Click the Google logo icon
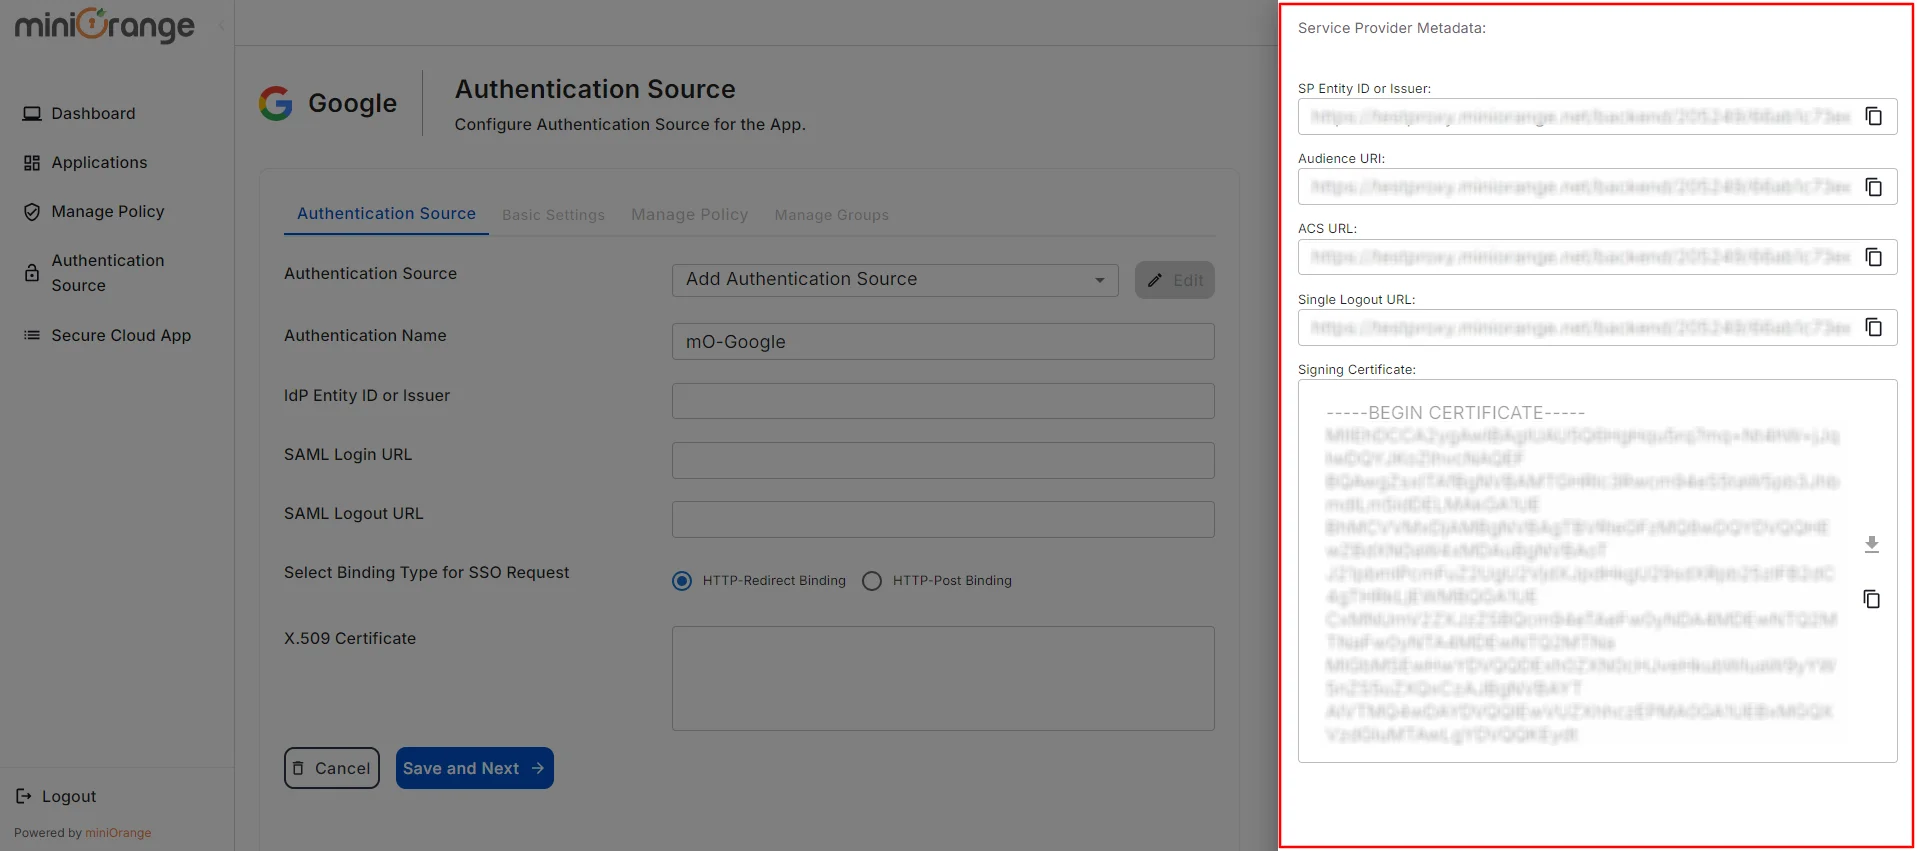Screen dimensions: 1917x851 [x=276, y=103]
